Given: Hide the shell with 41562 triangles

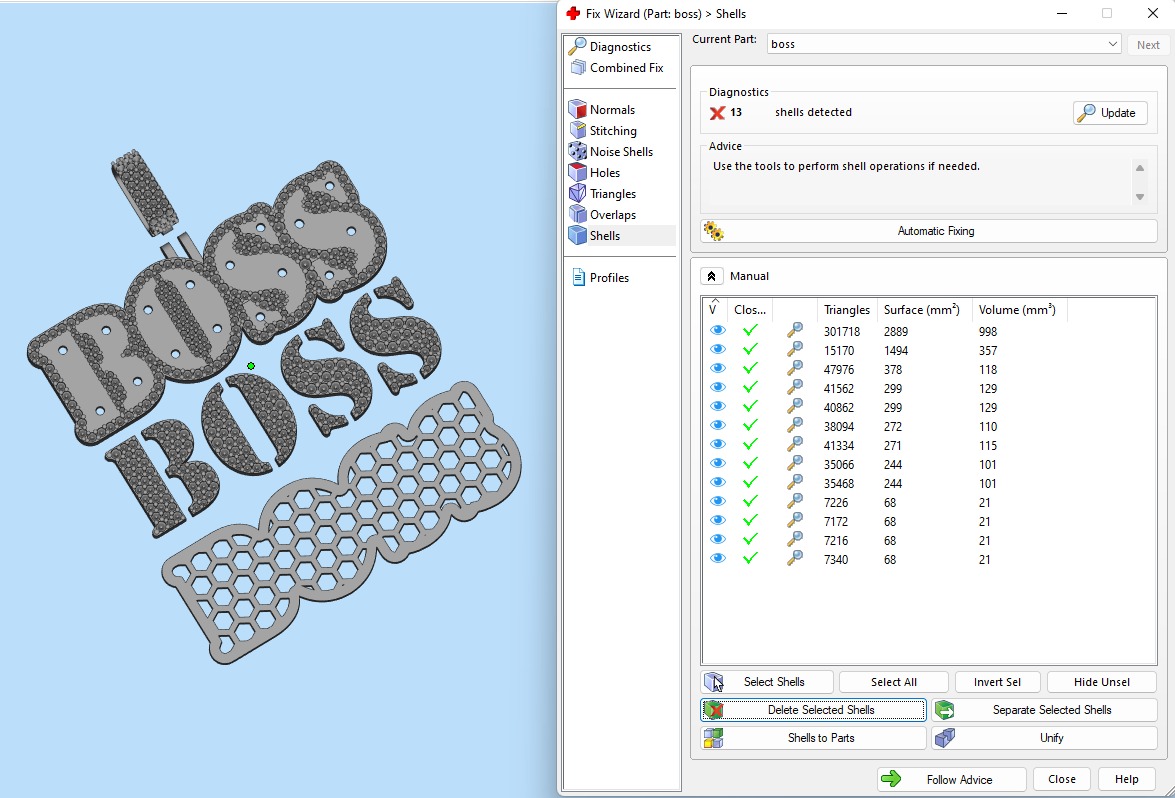Looking at the screenshot, I should click(x=717, y=387).
